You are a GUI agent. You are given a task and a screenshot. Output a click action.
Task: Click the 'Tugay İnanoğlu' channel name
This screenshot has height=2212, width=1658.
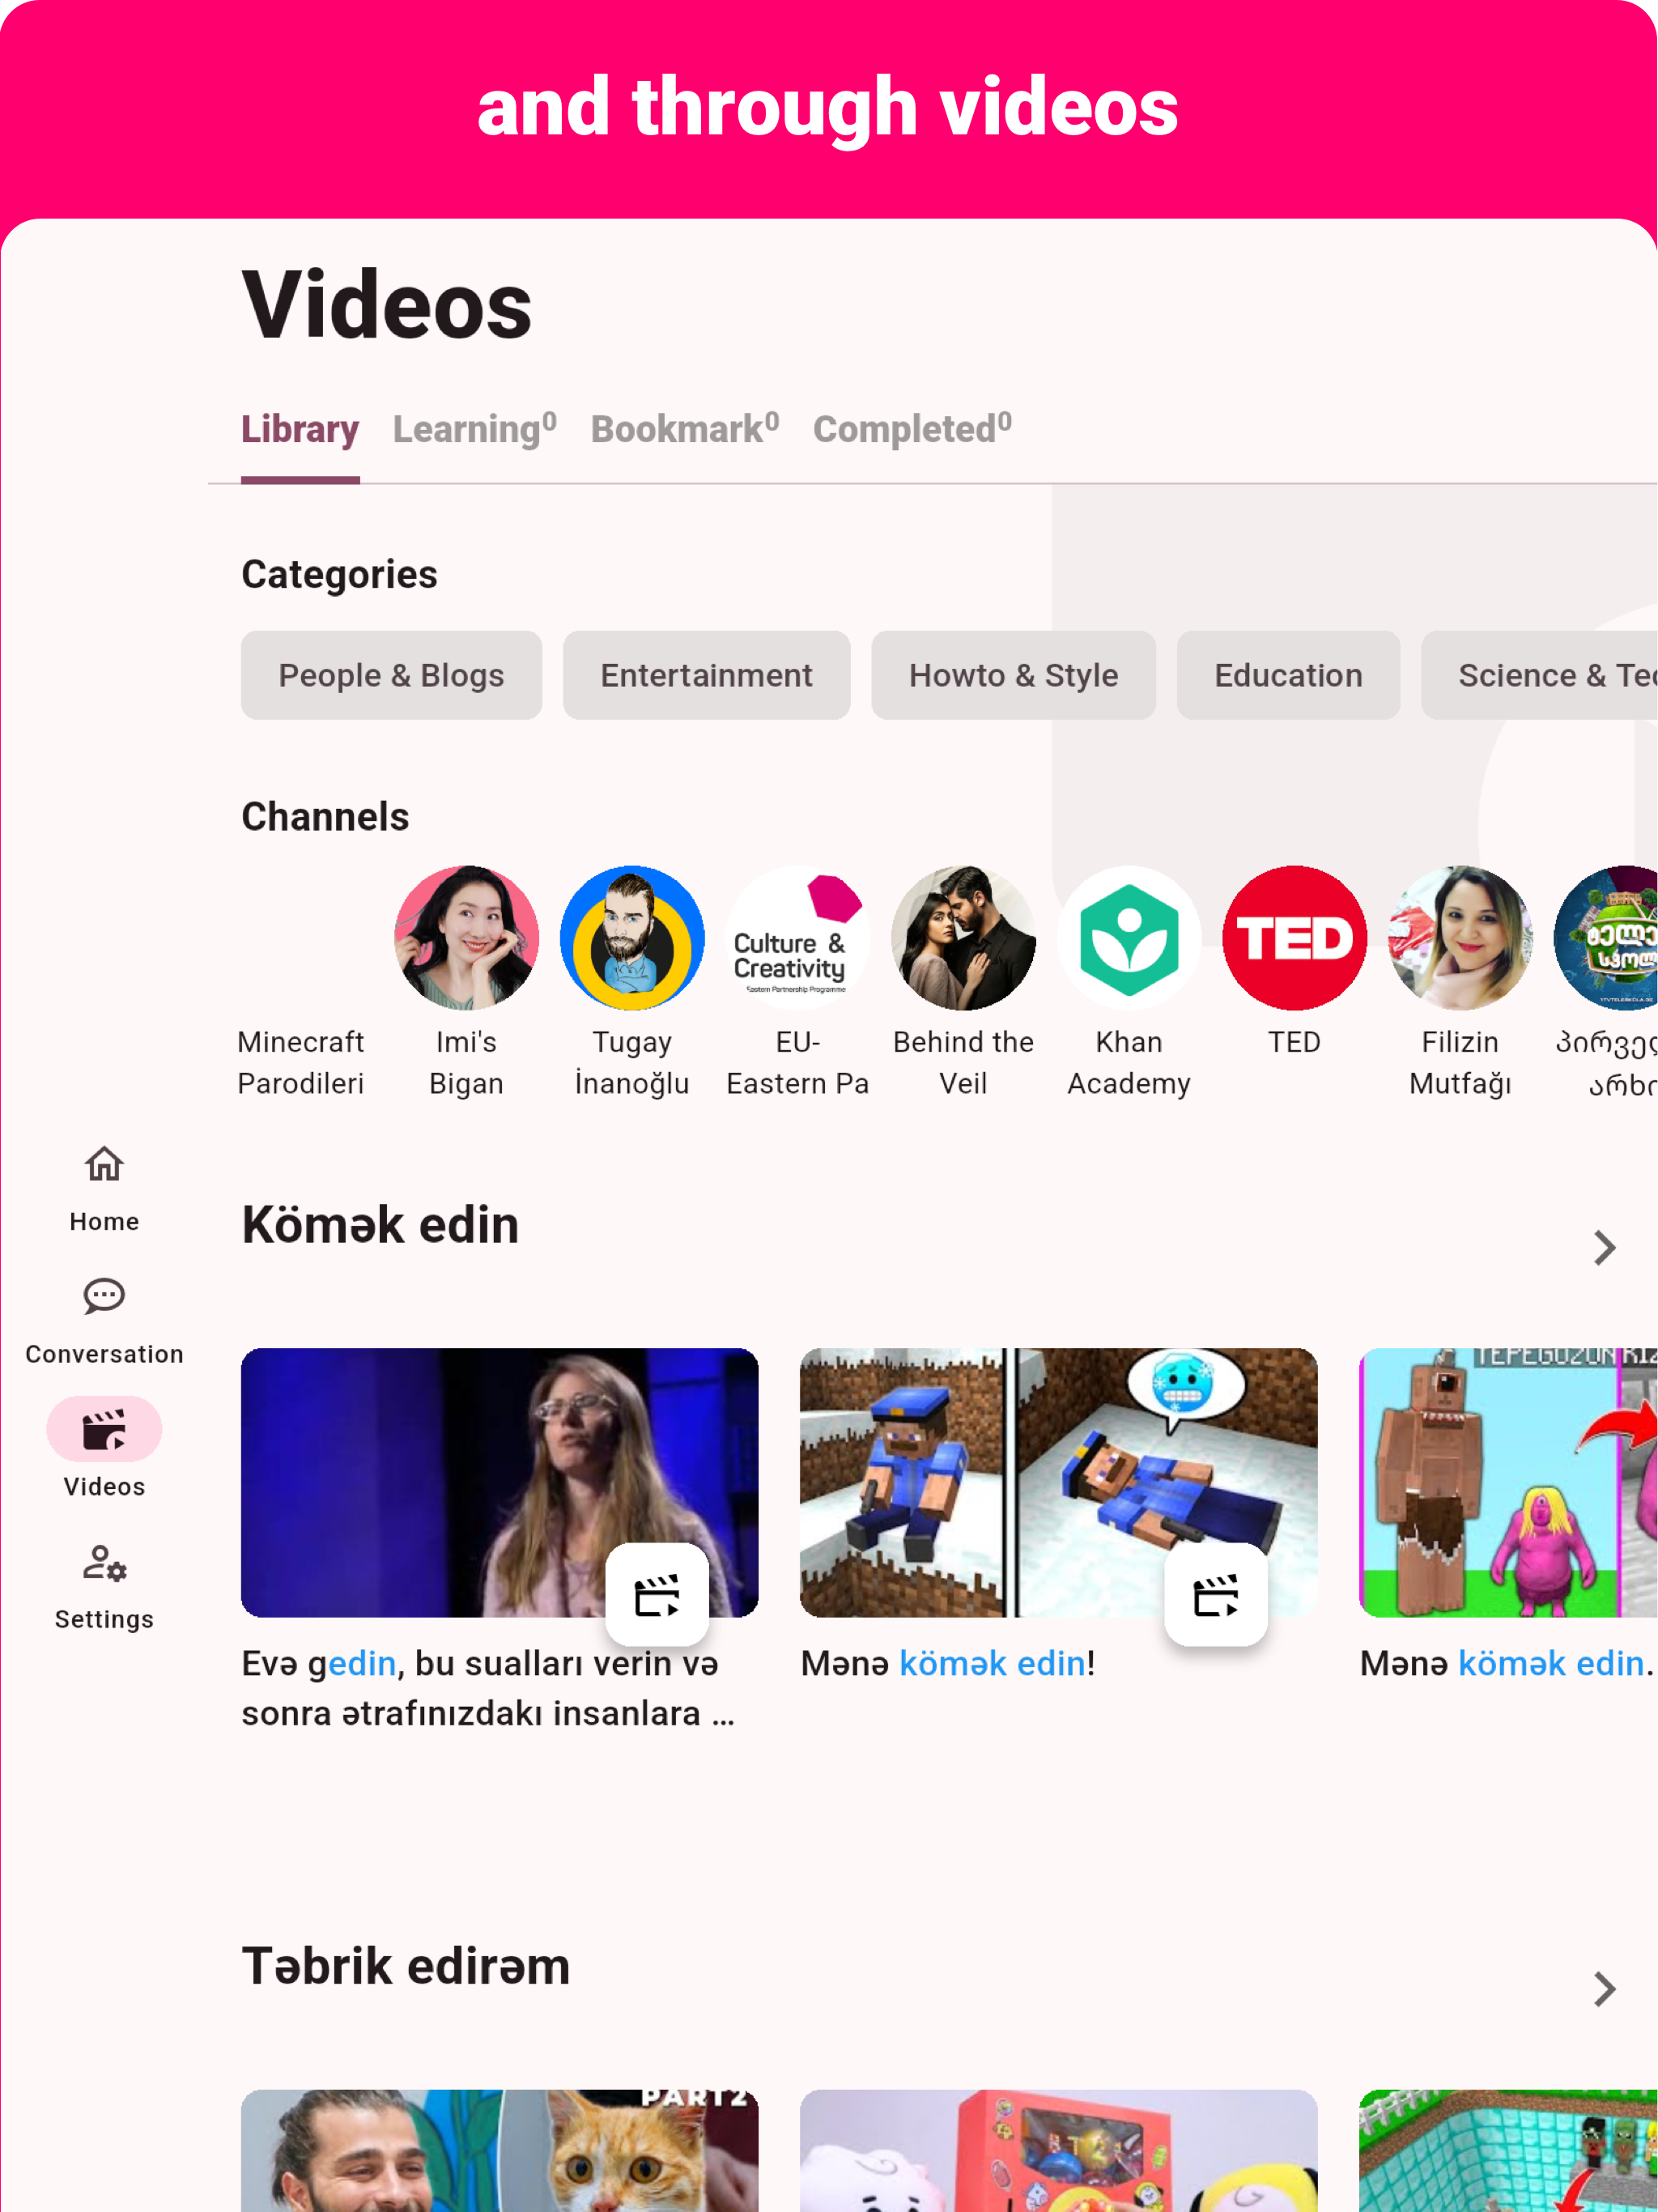point(632,1062)
